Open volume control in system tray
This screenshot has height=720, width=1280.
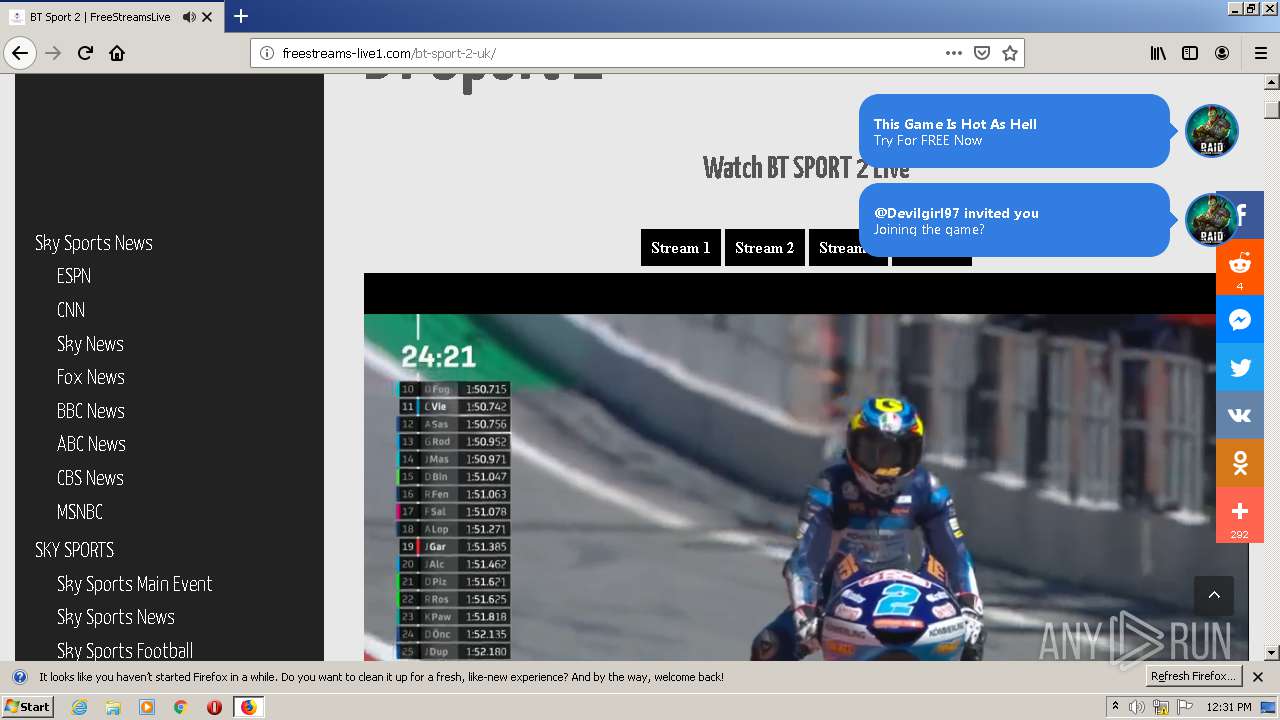click(x=1137, y=707)
